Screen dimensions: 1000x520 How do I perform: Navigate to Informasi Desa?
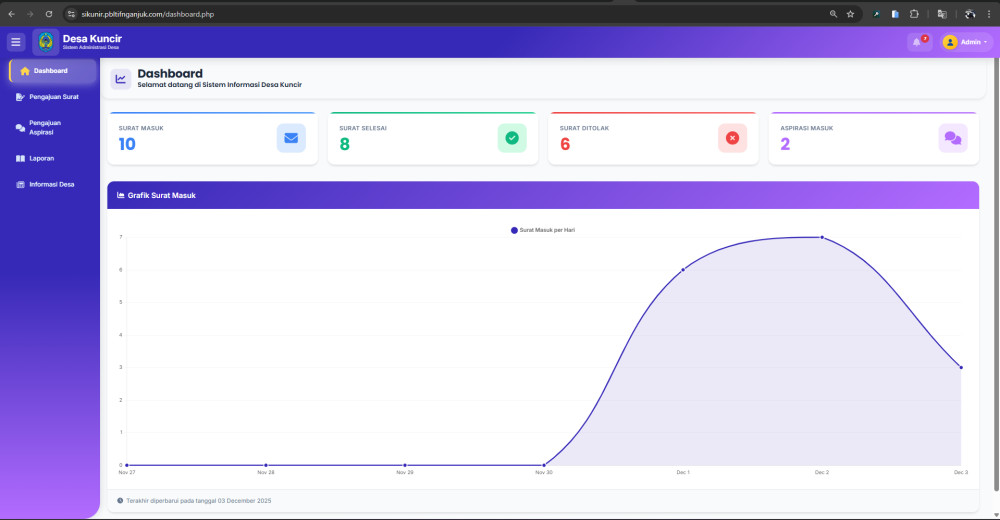click(50, 184)
